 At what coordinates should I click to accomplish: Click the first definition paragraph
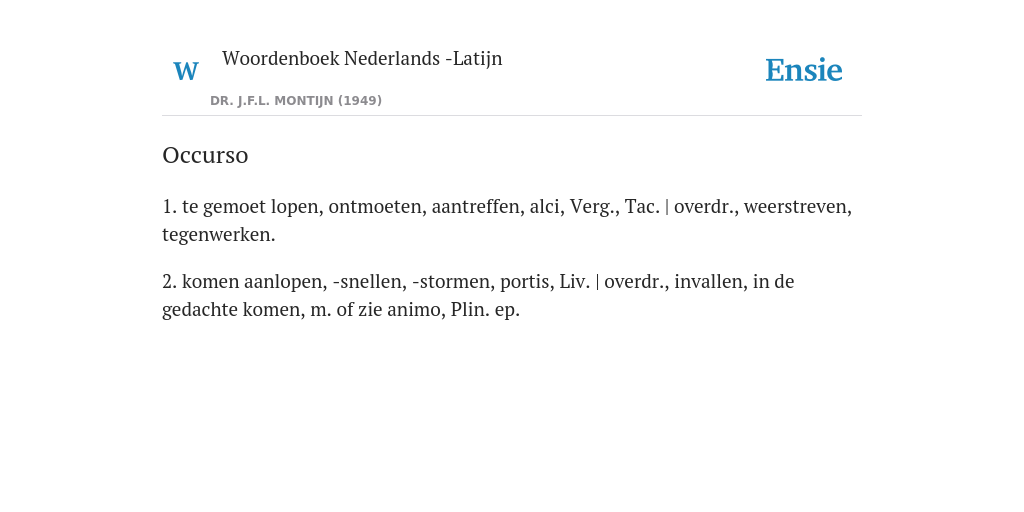coord(507,220)
